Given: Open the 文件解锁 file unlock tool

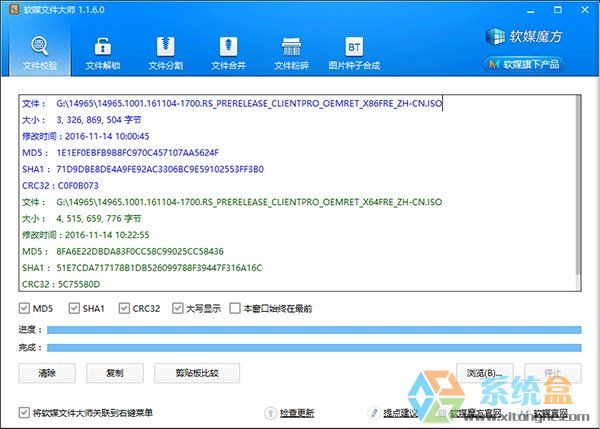Looking at the screenshot, I should click(x=103, y=54).
